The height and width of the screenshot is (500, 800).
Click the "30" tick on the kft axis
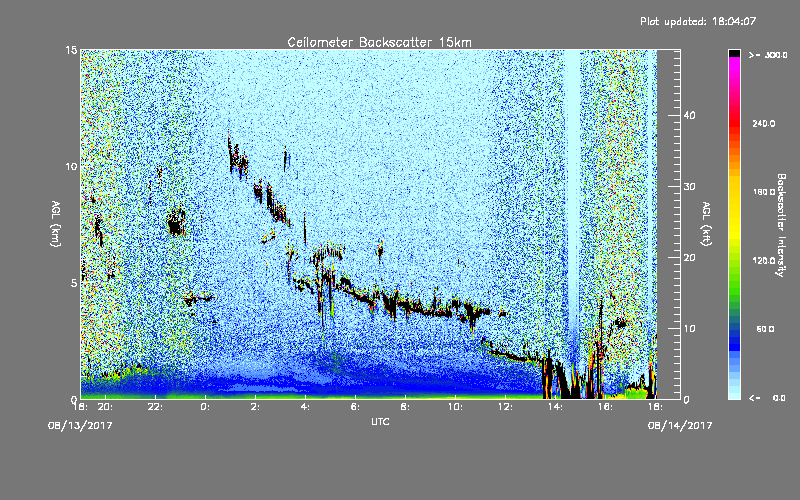(689, 187)
